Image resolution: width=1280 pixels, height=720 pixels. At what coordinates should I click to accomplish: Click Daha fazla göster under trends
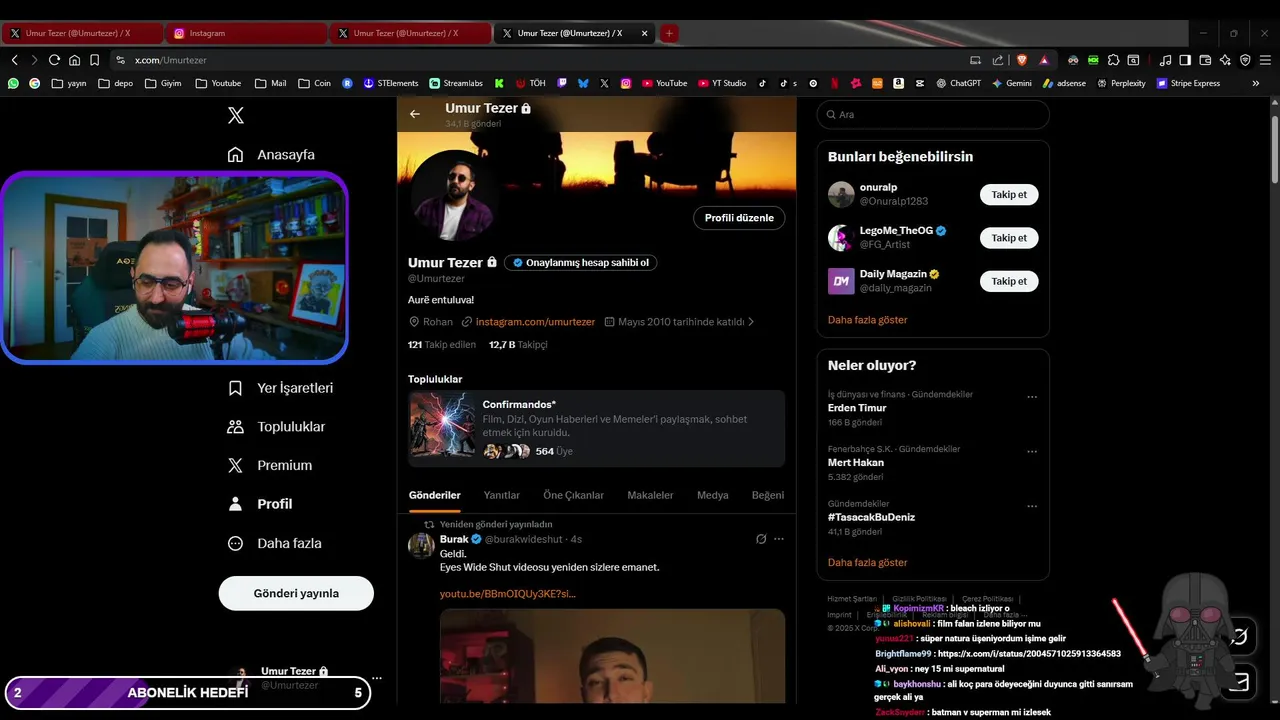pyautogui.click(x=868, y=563)
